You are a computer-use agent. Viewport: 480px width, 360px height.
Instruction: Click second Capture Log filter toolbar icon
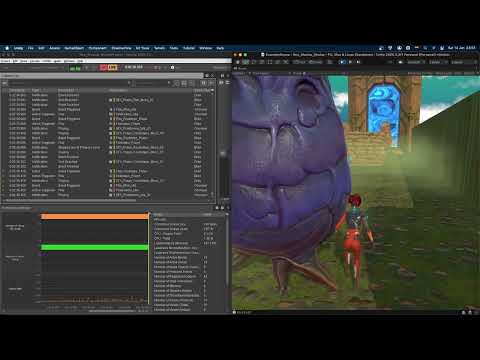pos(184,83)
